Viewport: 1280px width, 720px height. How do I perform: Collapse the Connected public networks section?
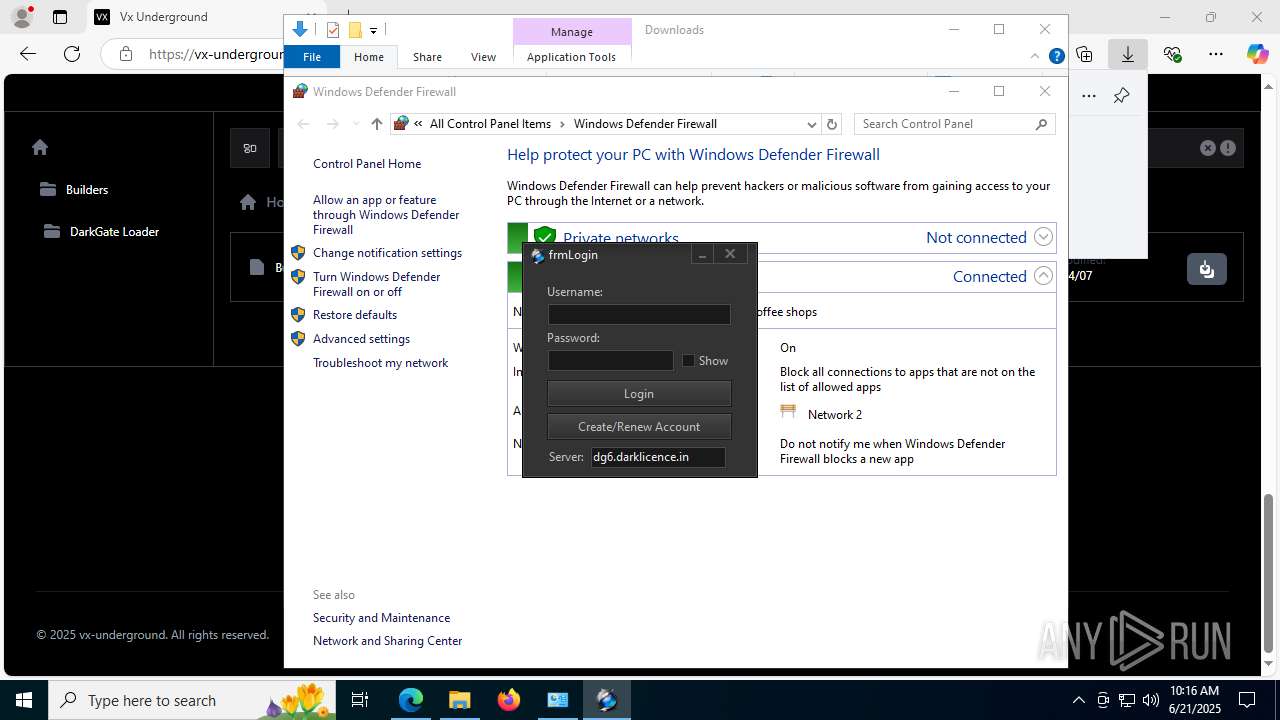point(1043,276)
